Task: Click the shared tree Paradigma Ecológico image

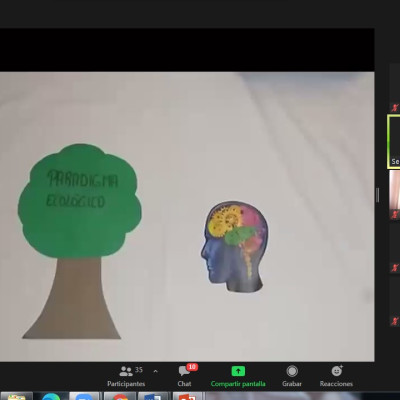Action: coord(80,241)
